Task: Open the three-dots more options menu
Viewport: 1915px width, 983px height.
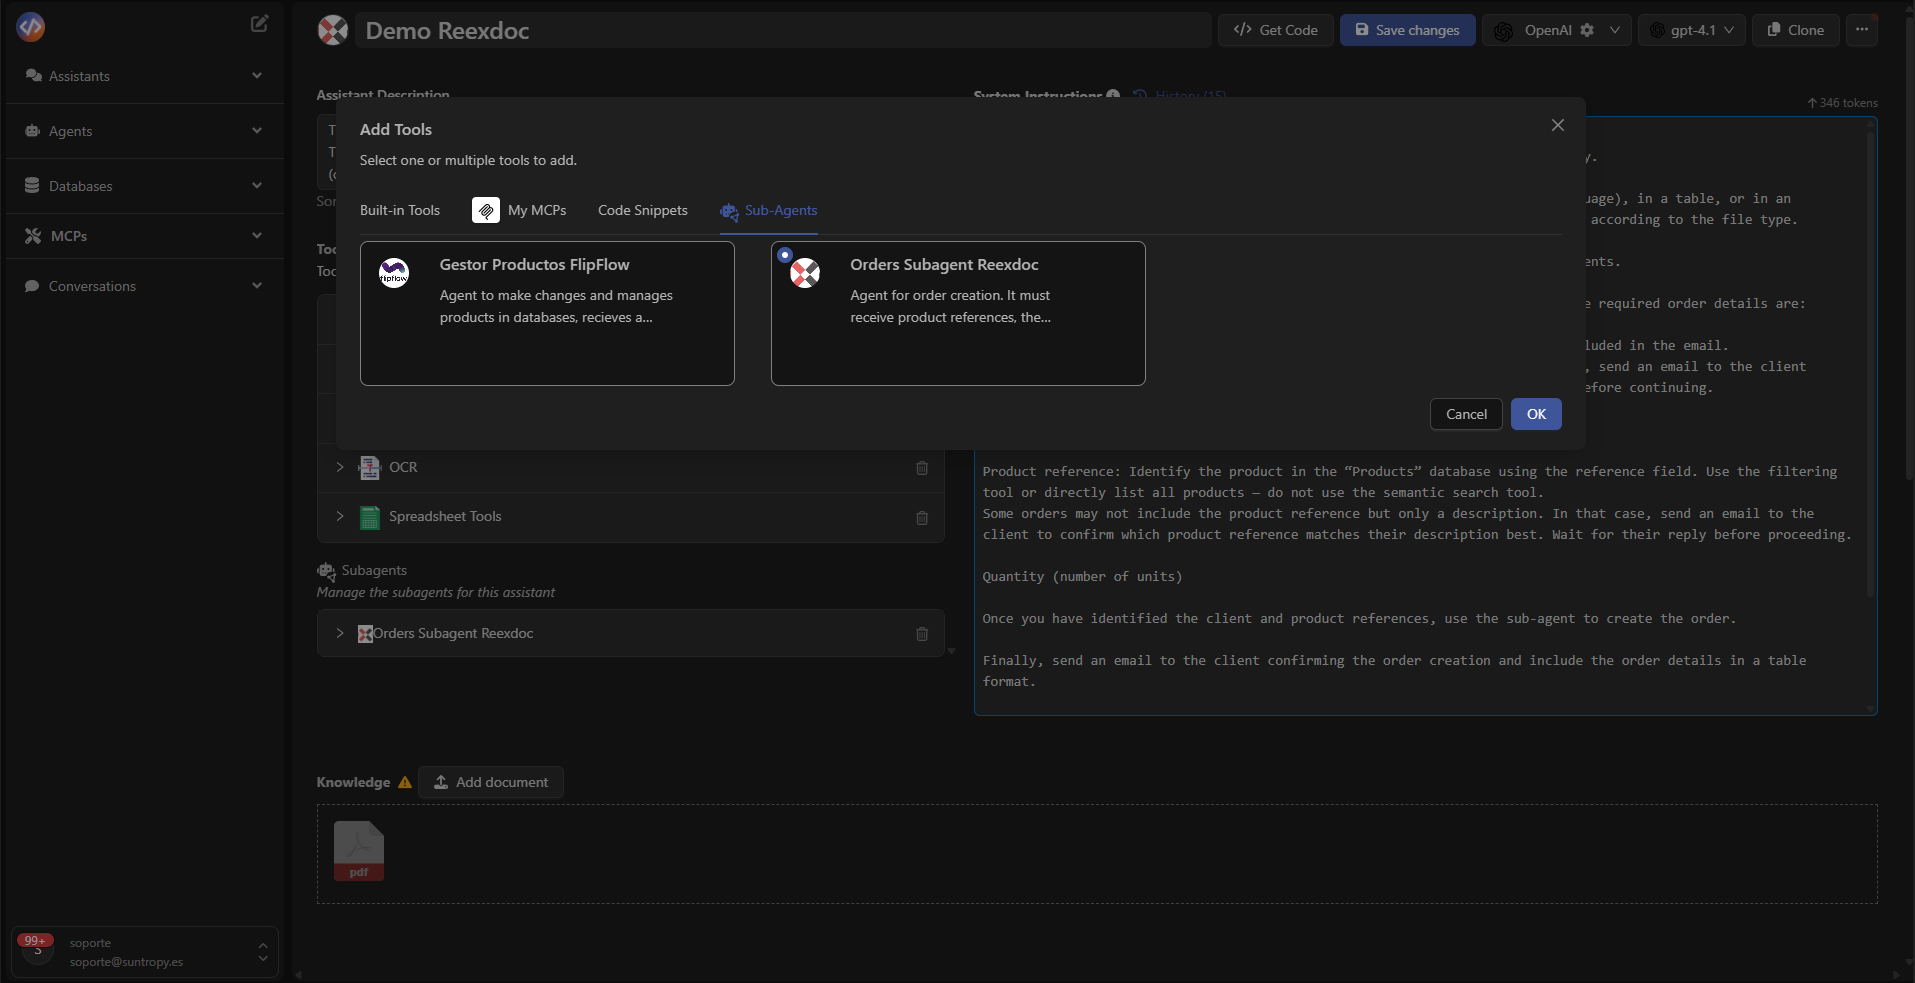Action: pyautogui.click(x=1862, y=30)
